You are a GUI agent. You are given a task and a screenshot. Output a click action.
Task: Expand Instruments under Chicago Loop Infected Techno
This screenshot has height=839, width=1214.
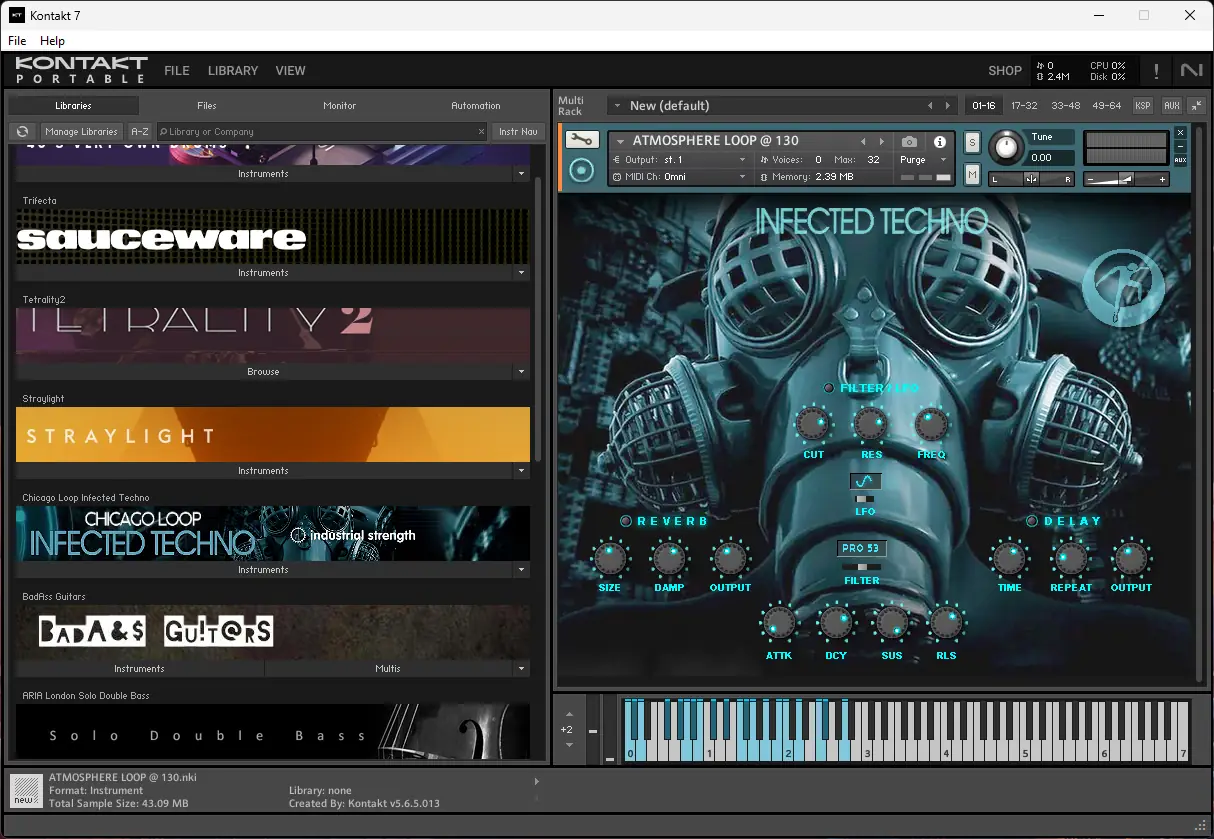(x=264, y=569)
